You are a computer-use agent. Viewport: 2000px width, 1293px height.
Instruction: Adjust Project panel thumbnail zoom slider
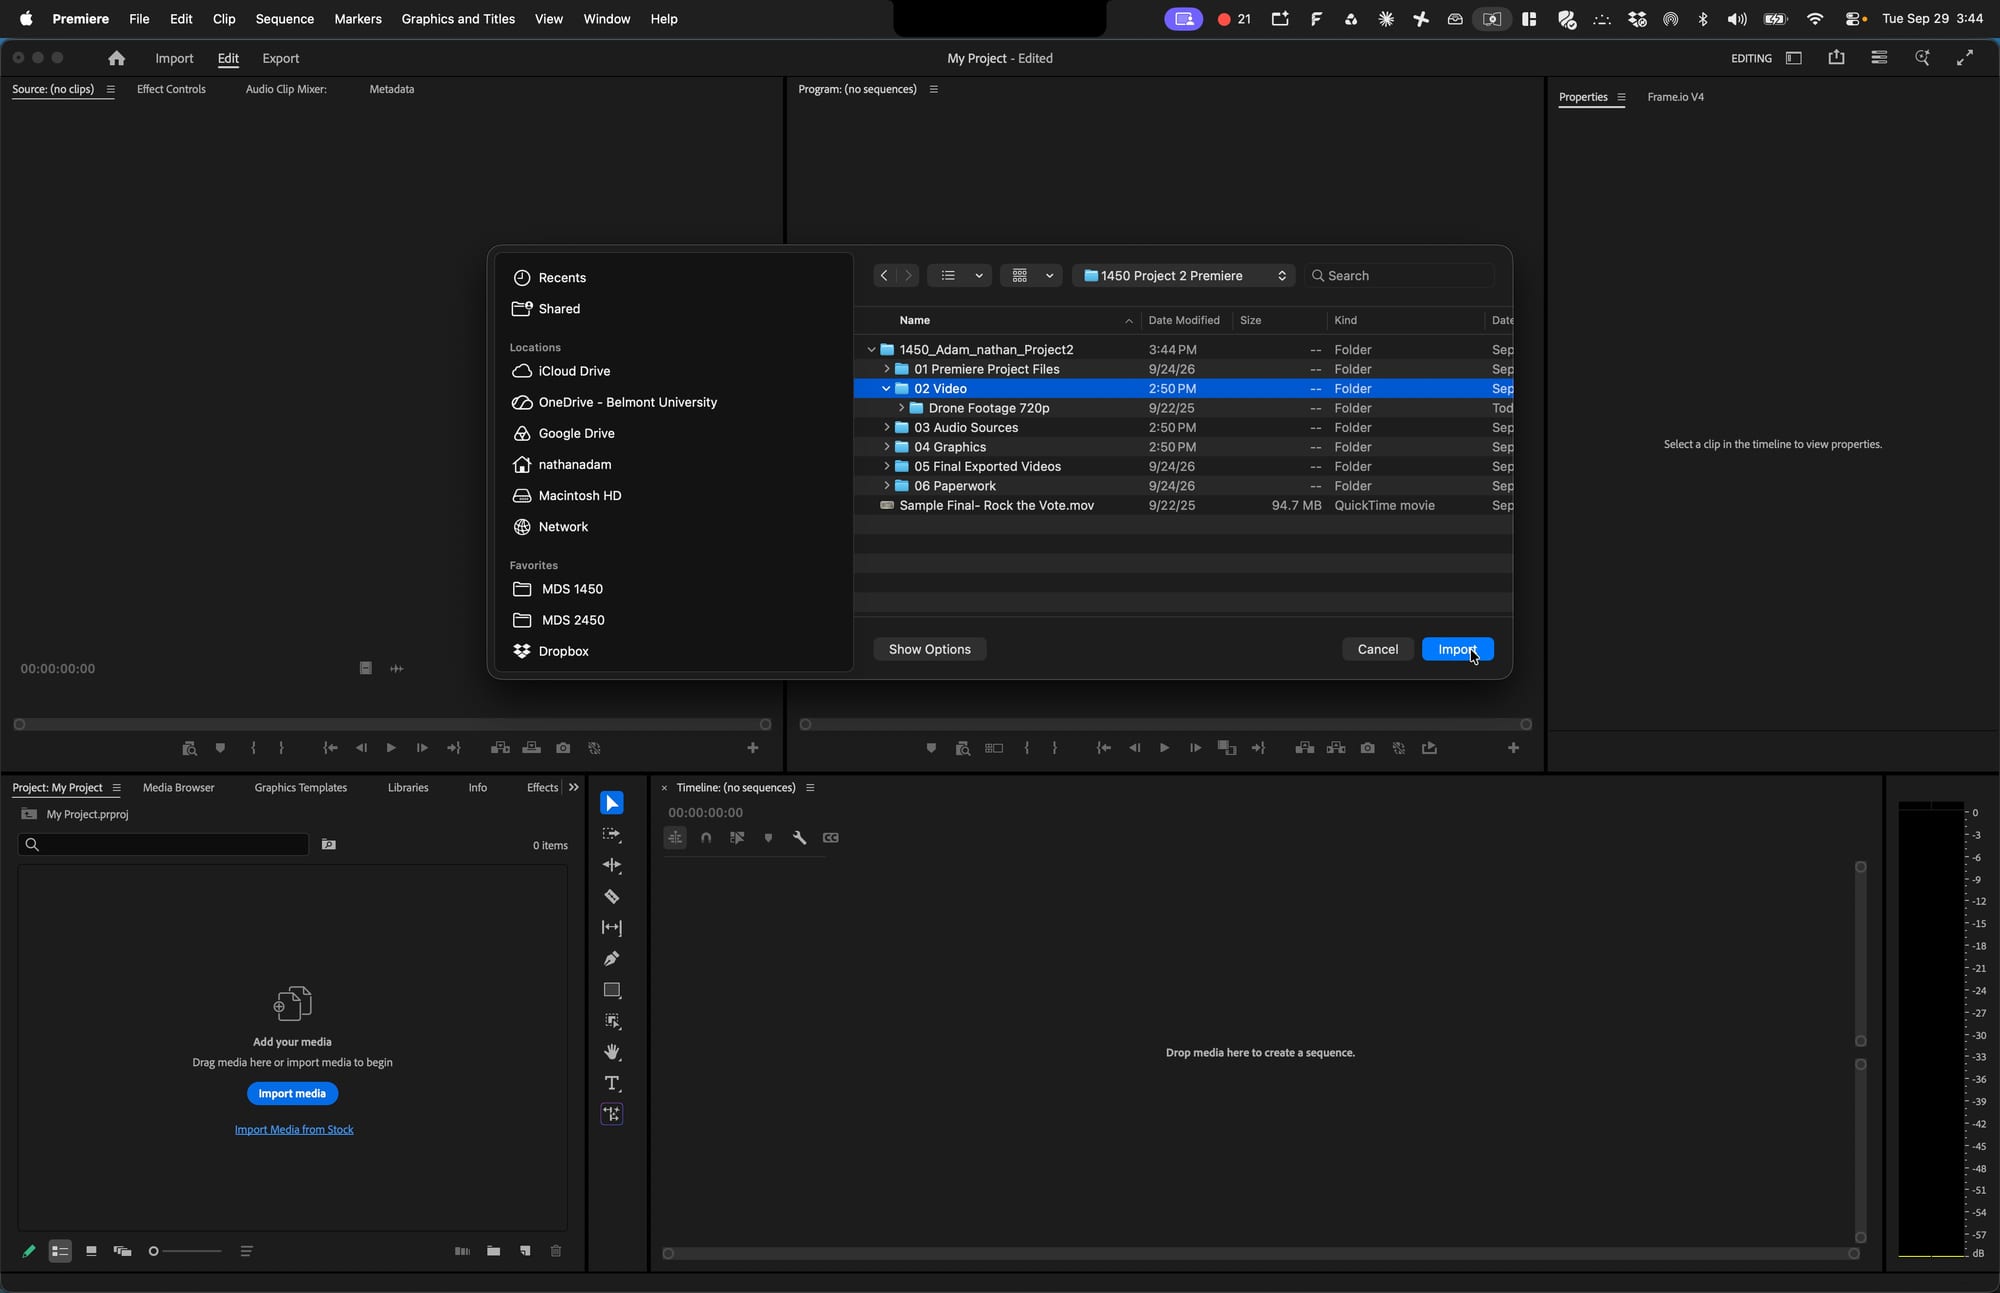(185, 1251)
